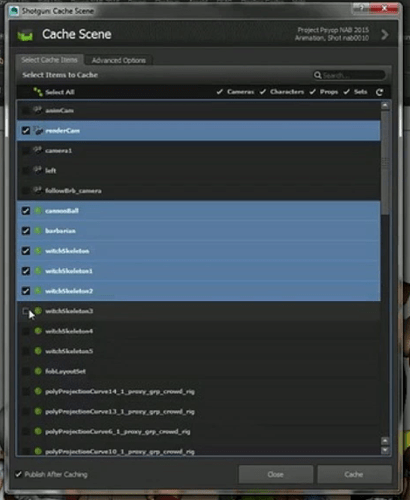Click the polyProjectionCurve14 green asset icon
Screen dimensions: 410x500
[x=38, y=391]
